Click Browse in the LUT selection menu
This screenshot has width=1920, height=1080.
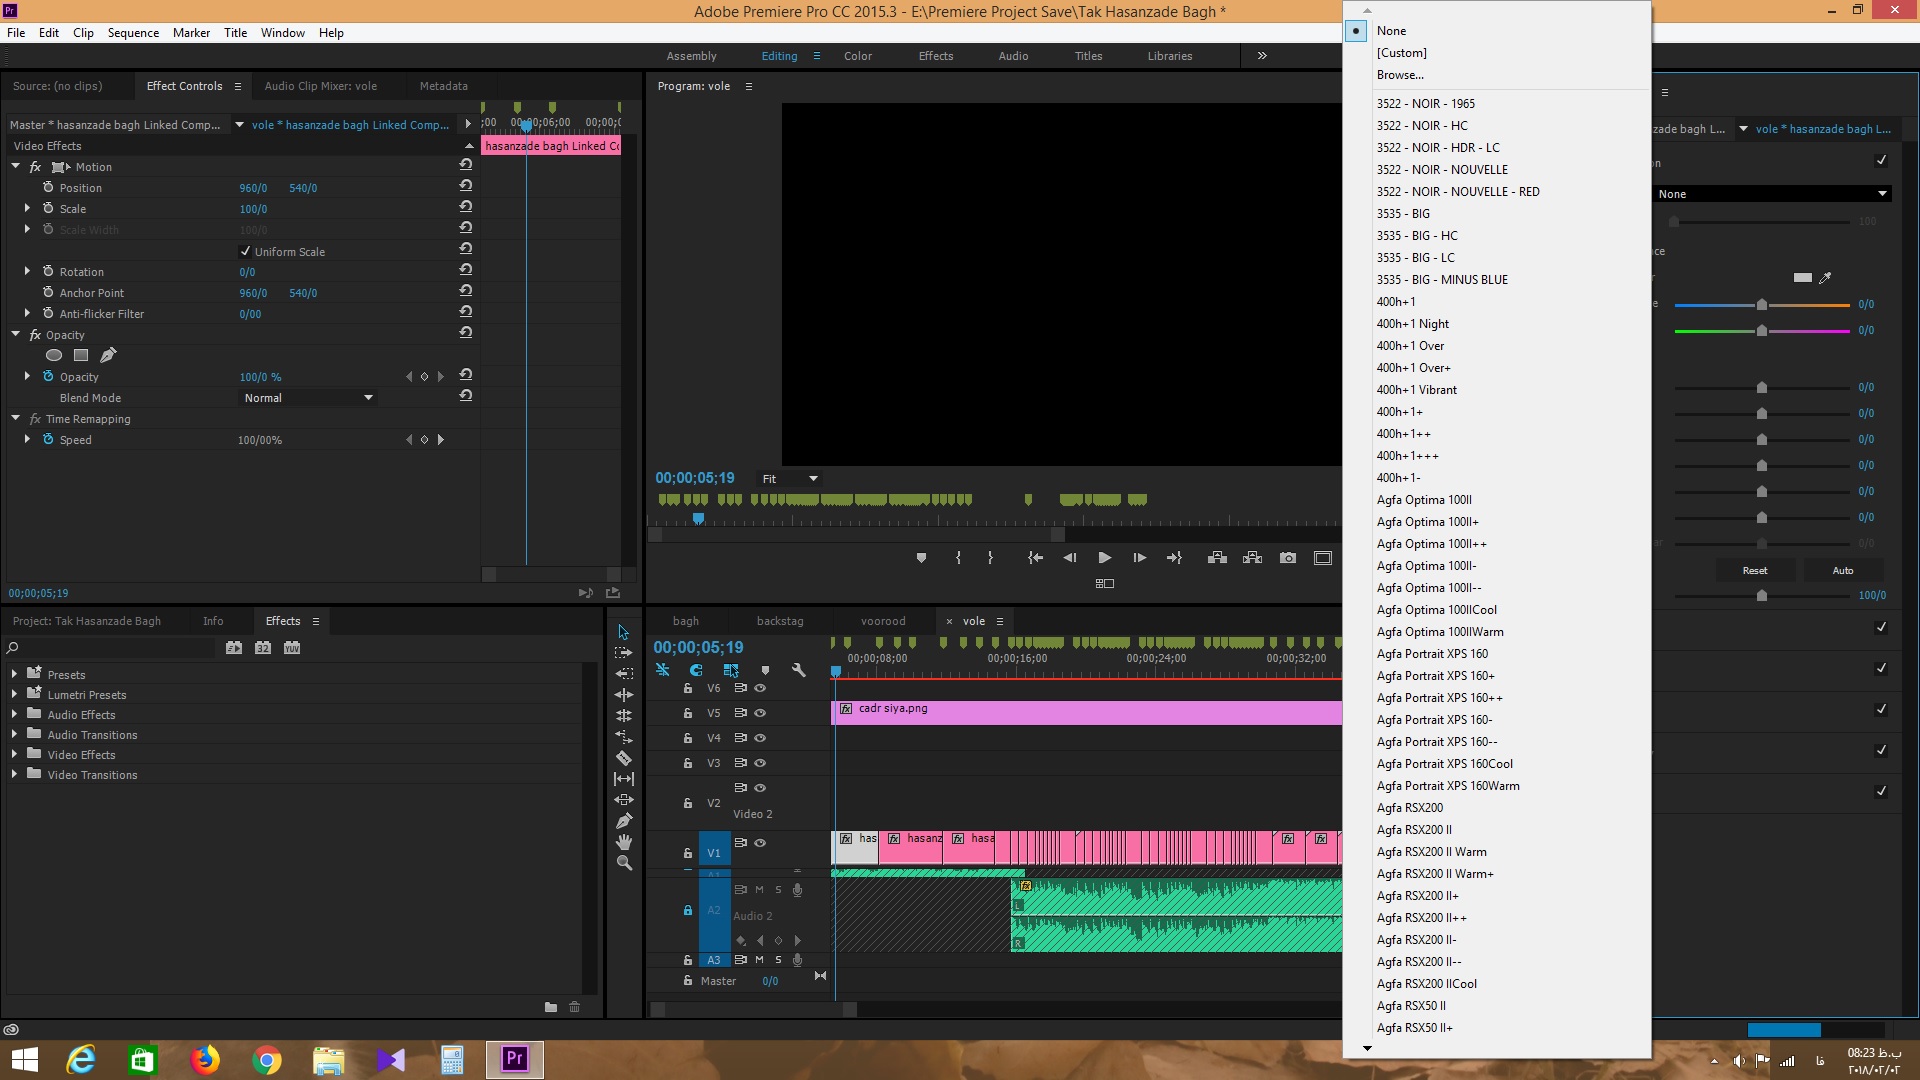(x=1402, y=74)
